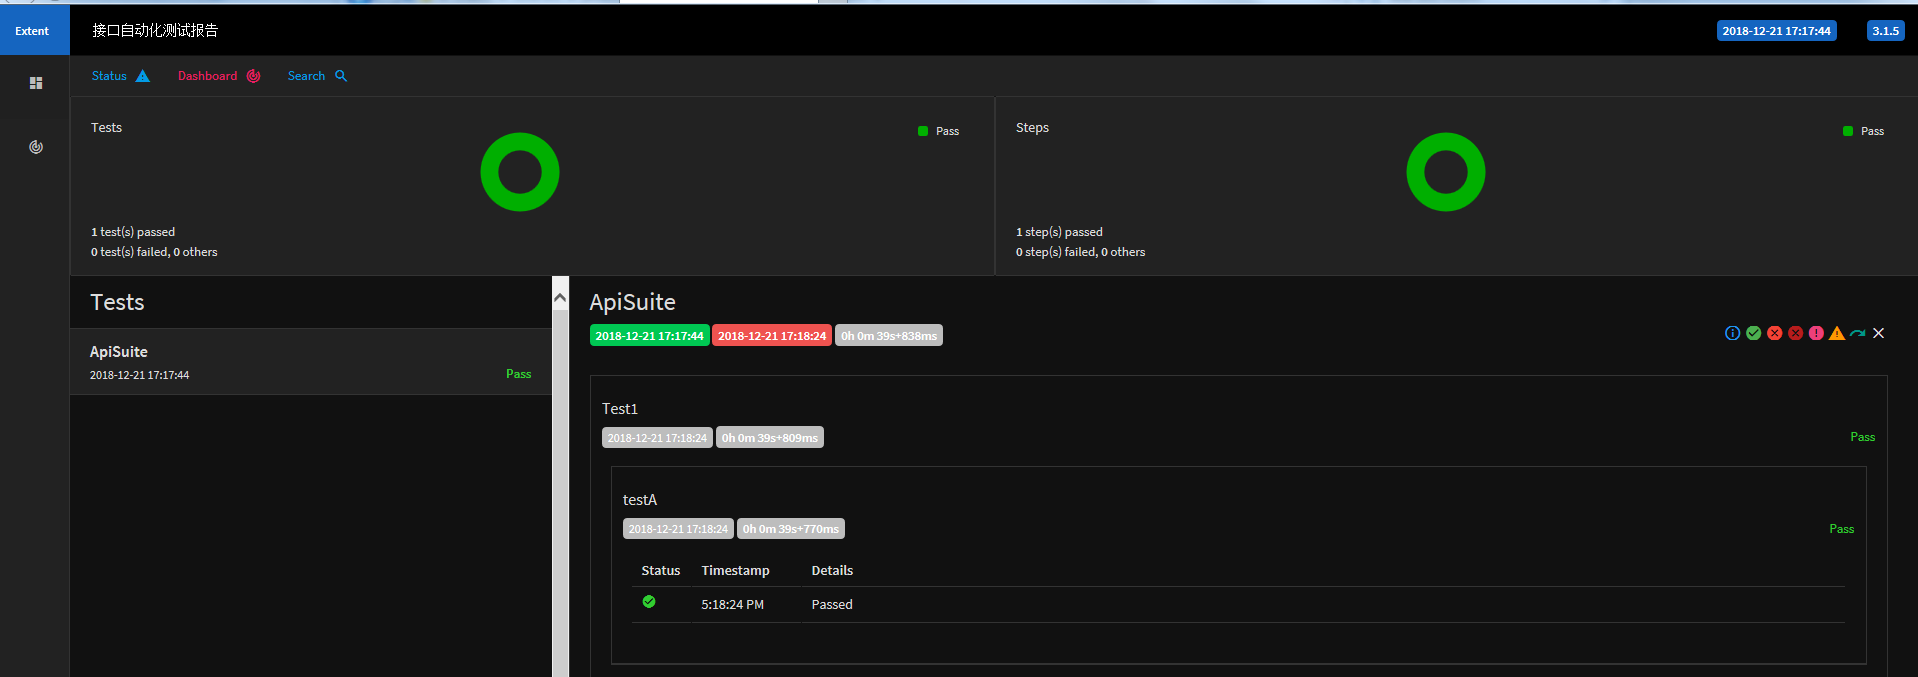Click the green start time badge 17:17:44
The height and width of the screenshot is (677, 1918).
pos(649,336)
